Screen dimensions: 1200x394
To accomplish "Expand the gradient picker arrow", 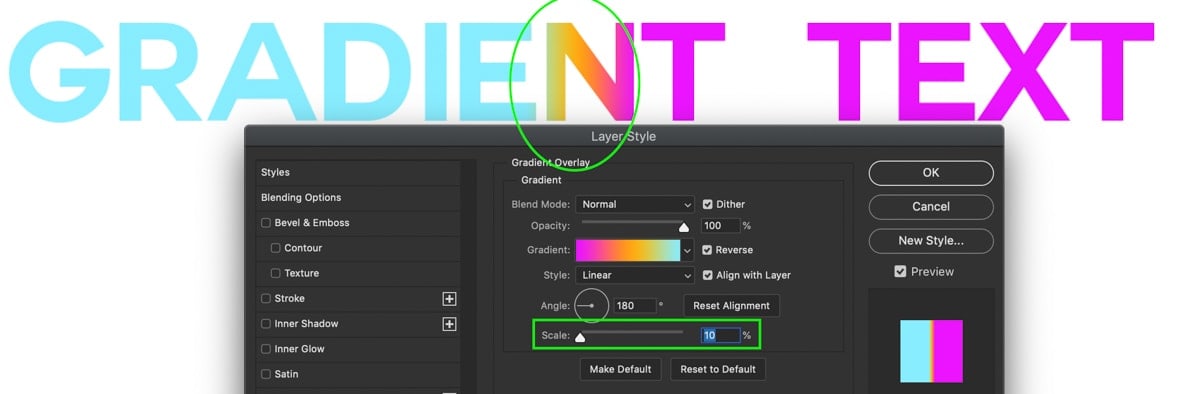I will pos(687,250).
